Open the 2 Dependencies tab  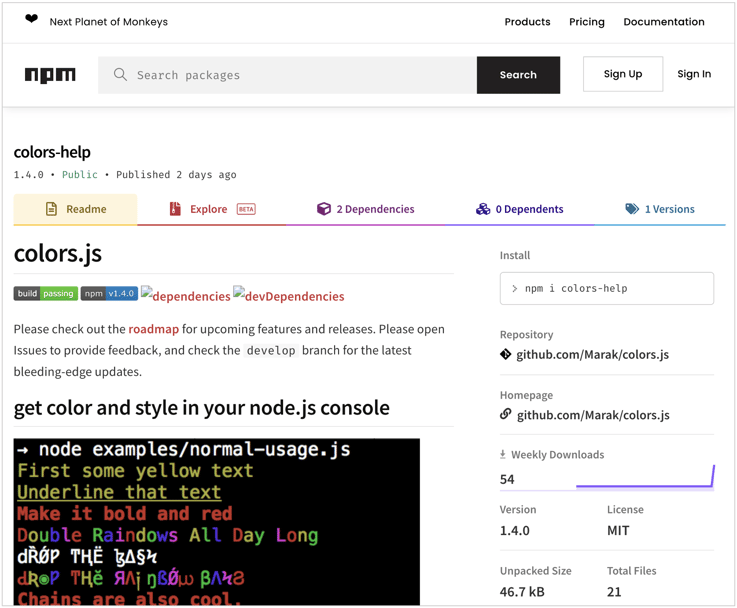[x=366, y=210]
